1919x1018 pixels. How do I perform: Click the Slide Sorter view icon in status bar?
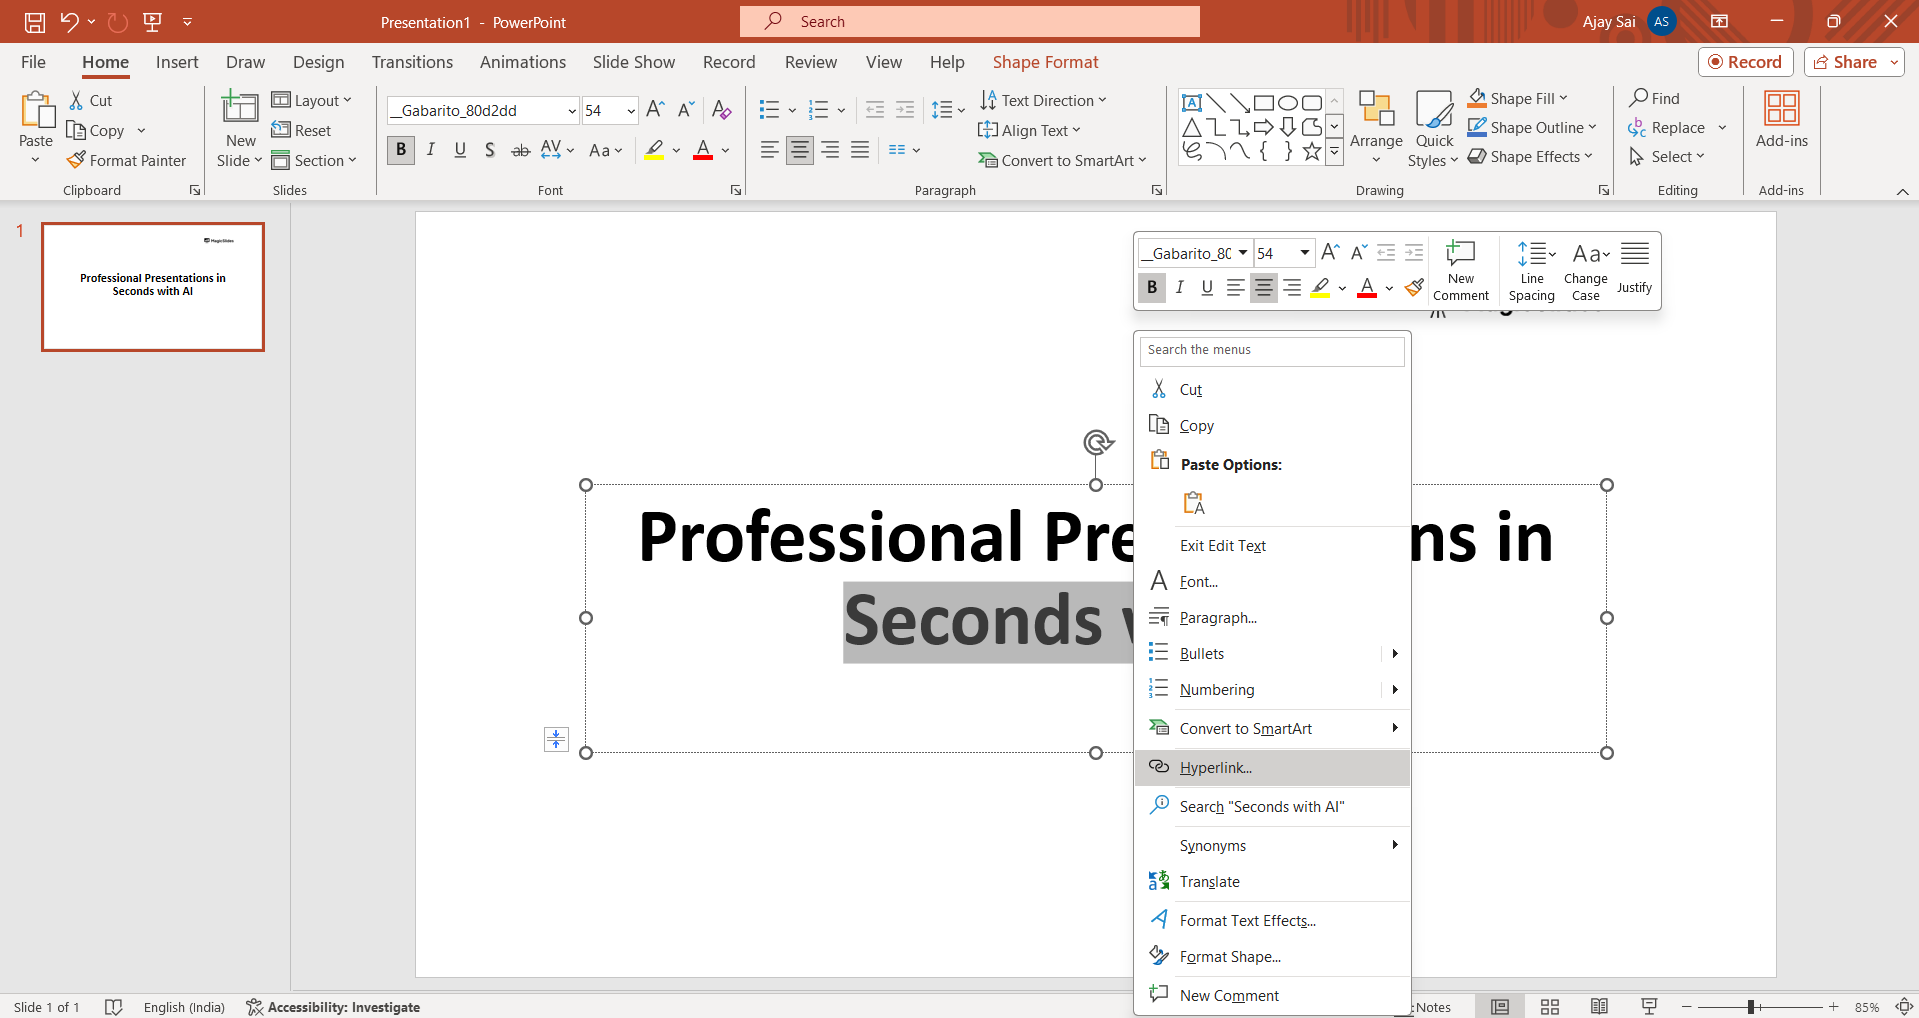click(x=1550, y=1007)
